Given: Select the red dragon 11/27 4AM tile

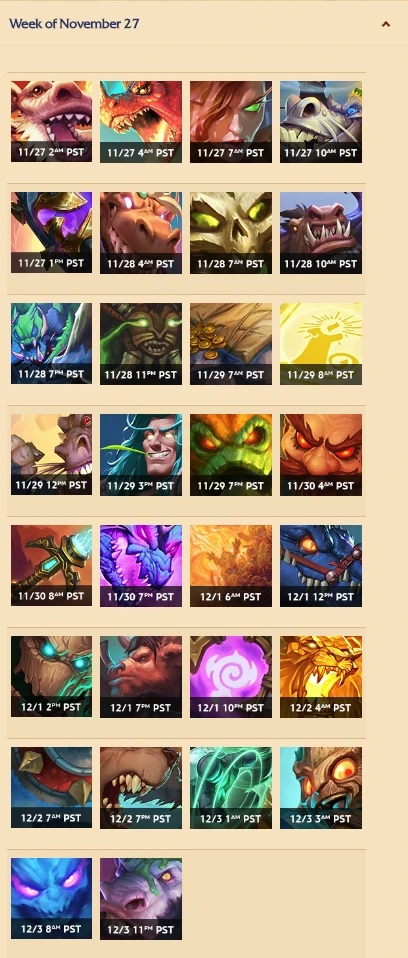Looking at the screenshot, I should [x=141, y=122].
